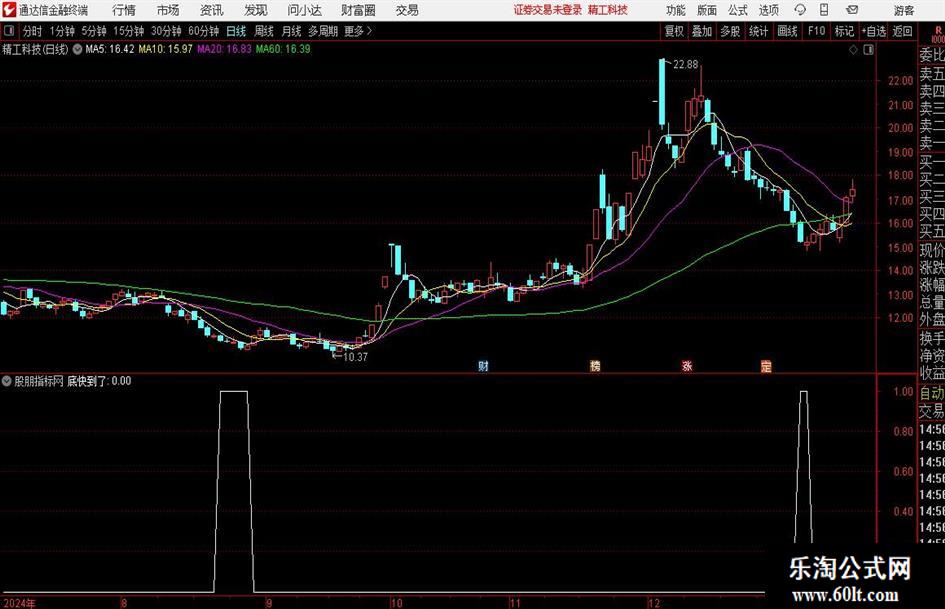Click the diamond icon at the chart's upper right
This screenshot has height=609, width=945.
coord(853,50)
